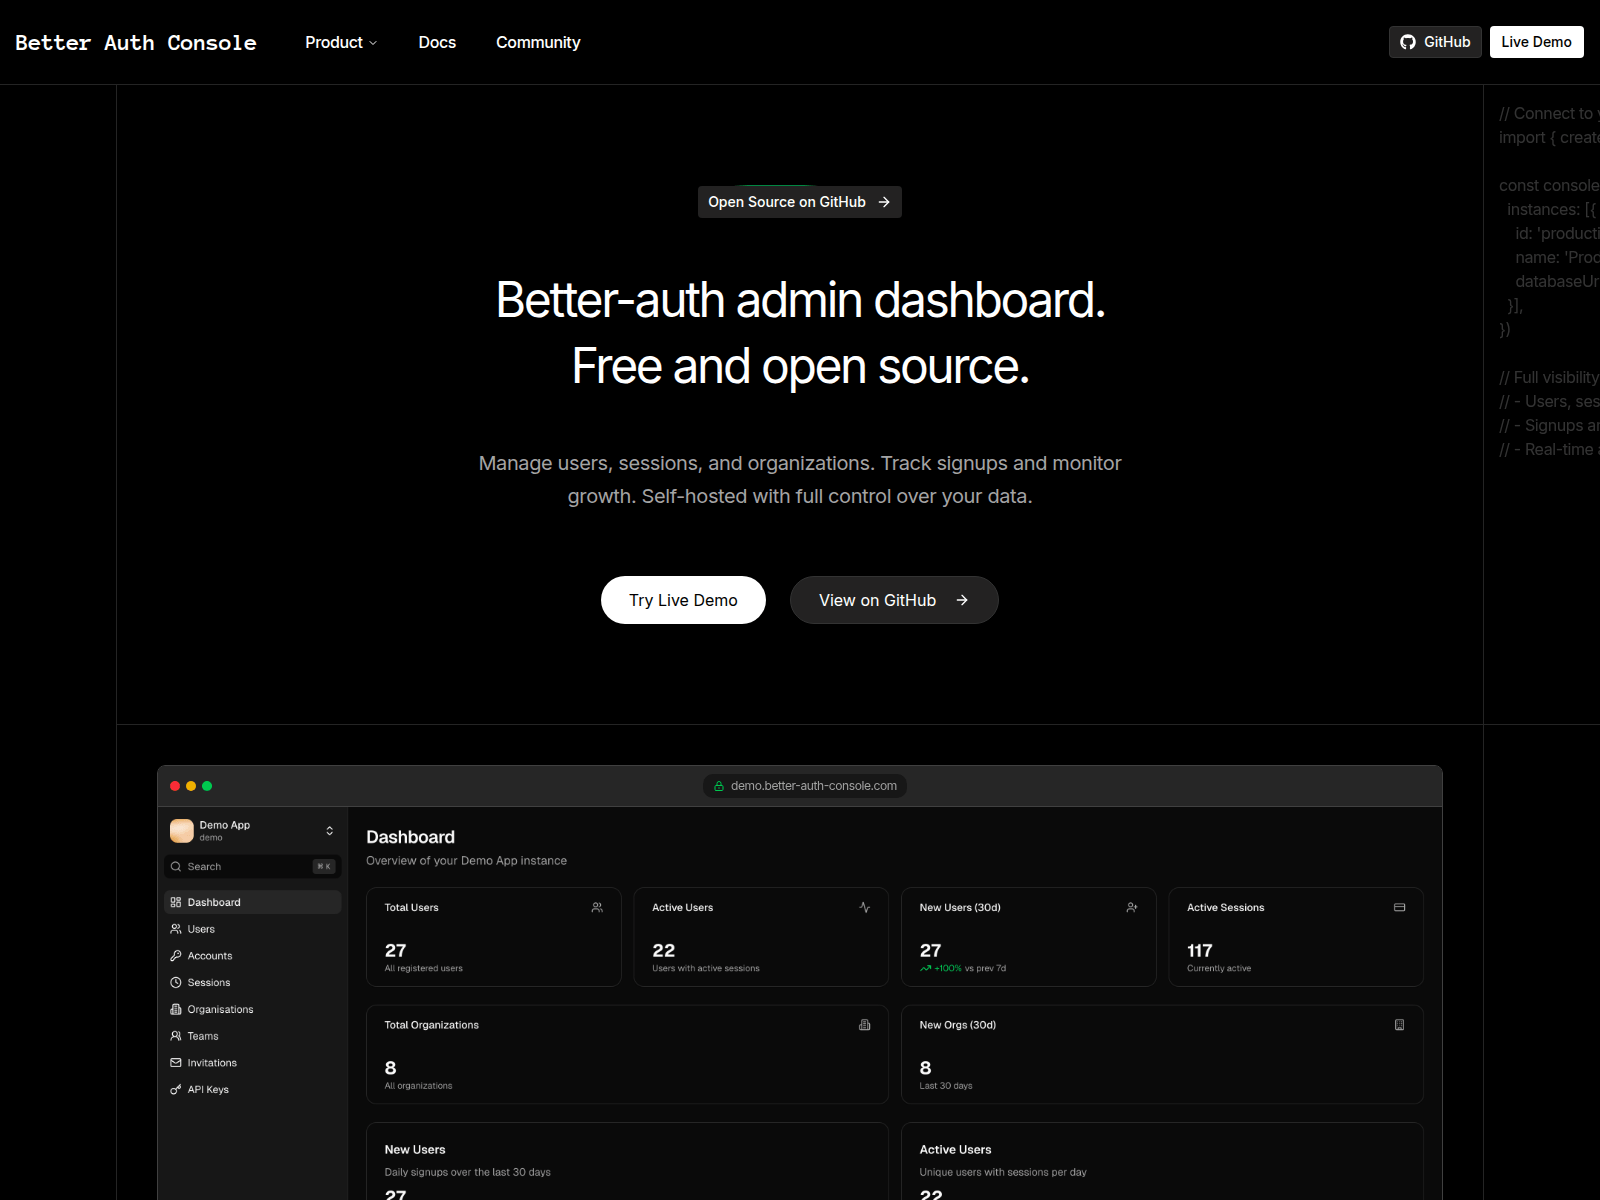
Task: Click the GitHub logo icon in header
Action: pos(1408,42)
